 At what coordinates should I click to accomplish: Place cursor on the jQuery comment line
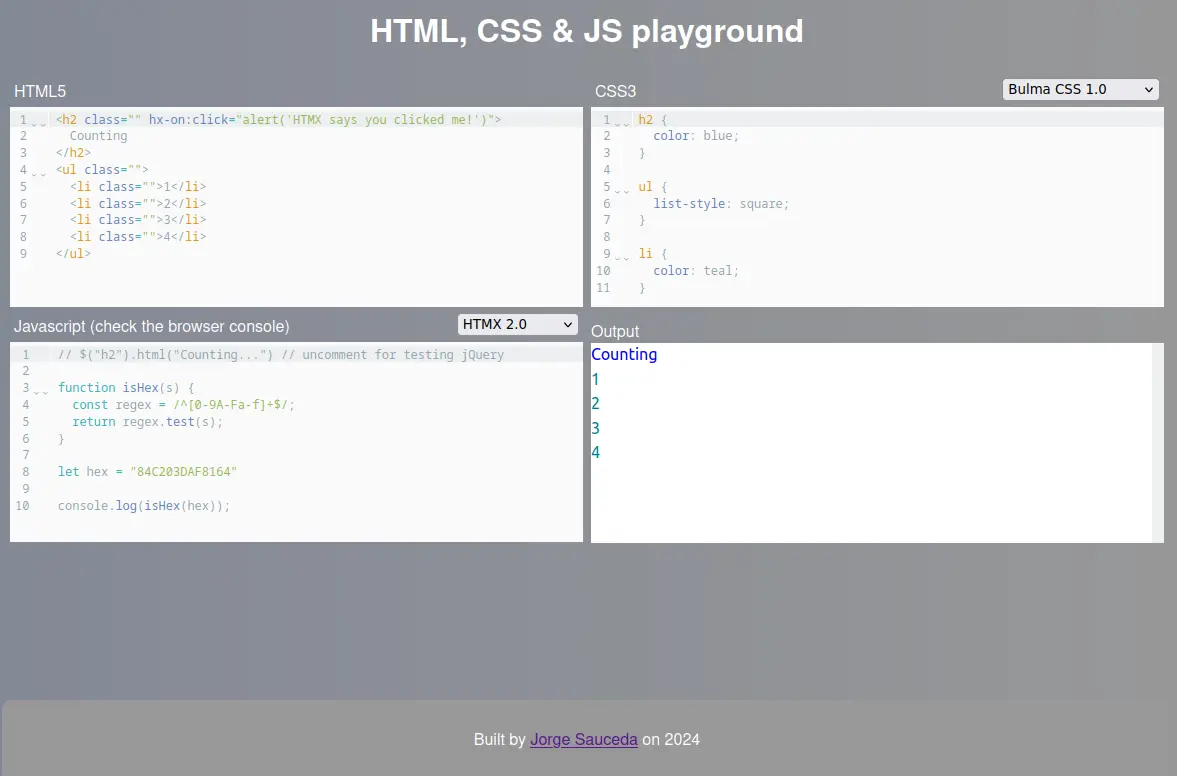[281, 354]
